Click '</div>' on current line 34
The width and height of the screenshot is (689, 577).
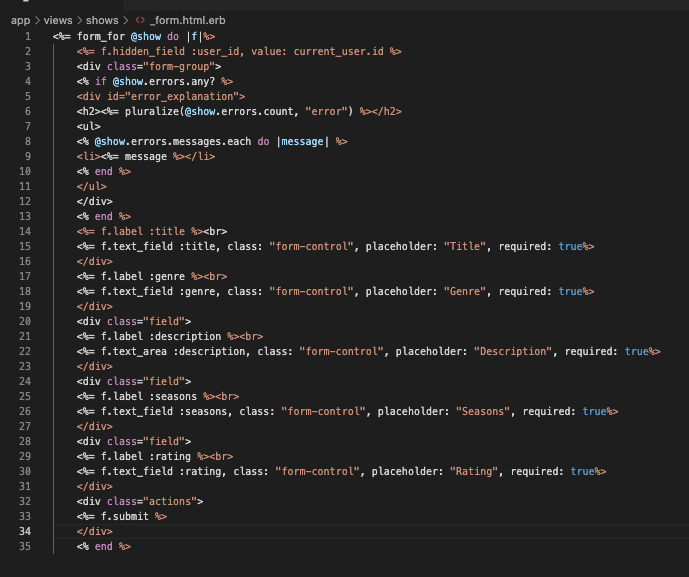pos(95,531)
